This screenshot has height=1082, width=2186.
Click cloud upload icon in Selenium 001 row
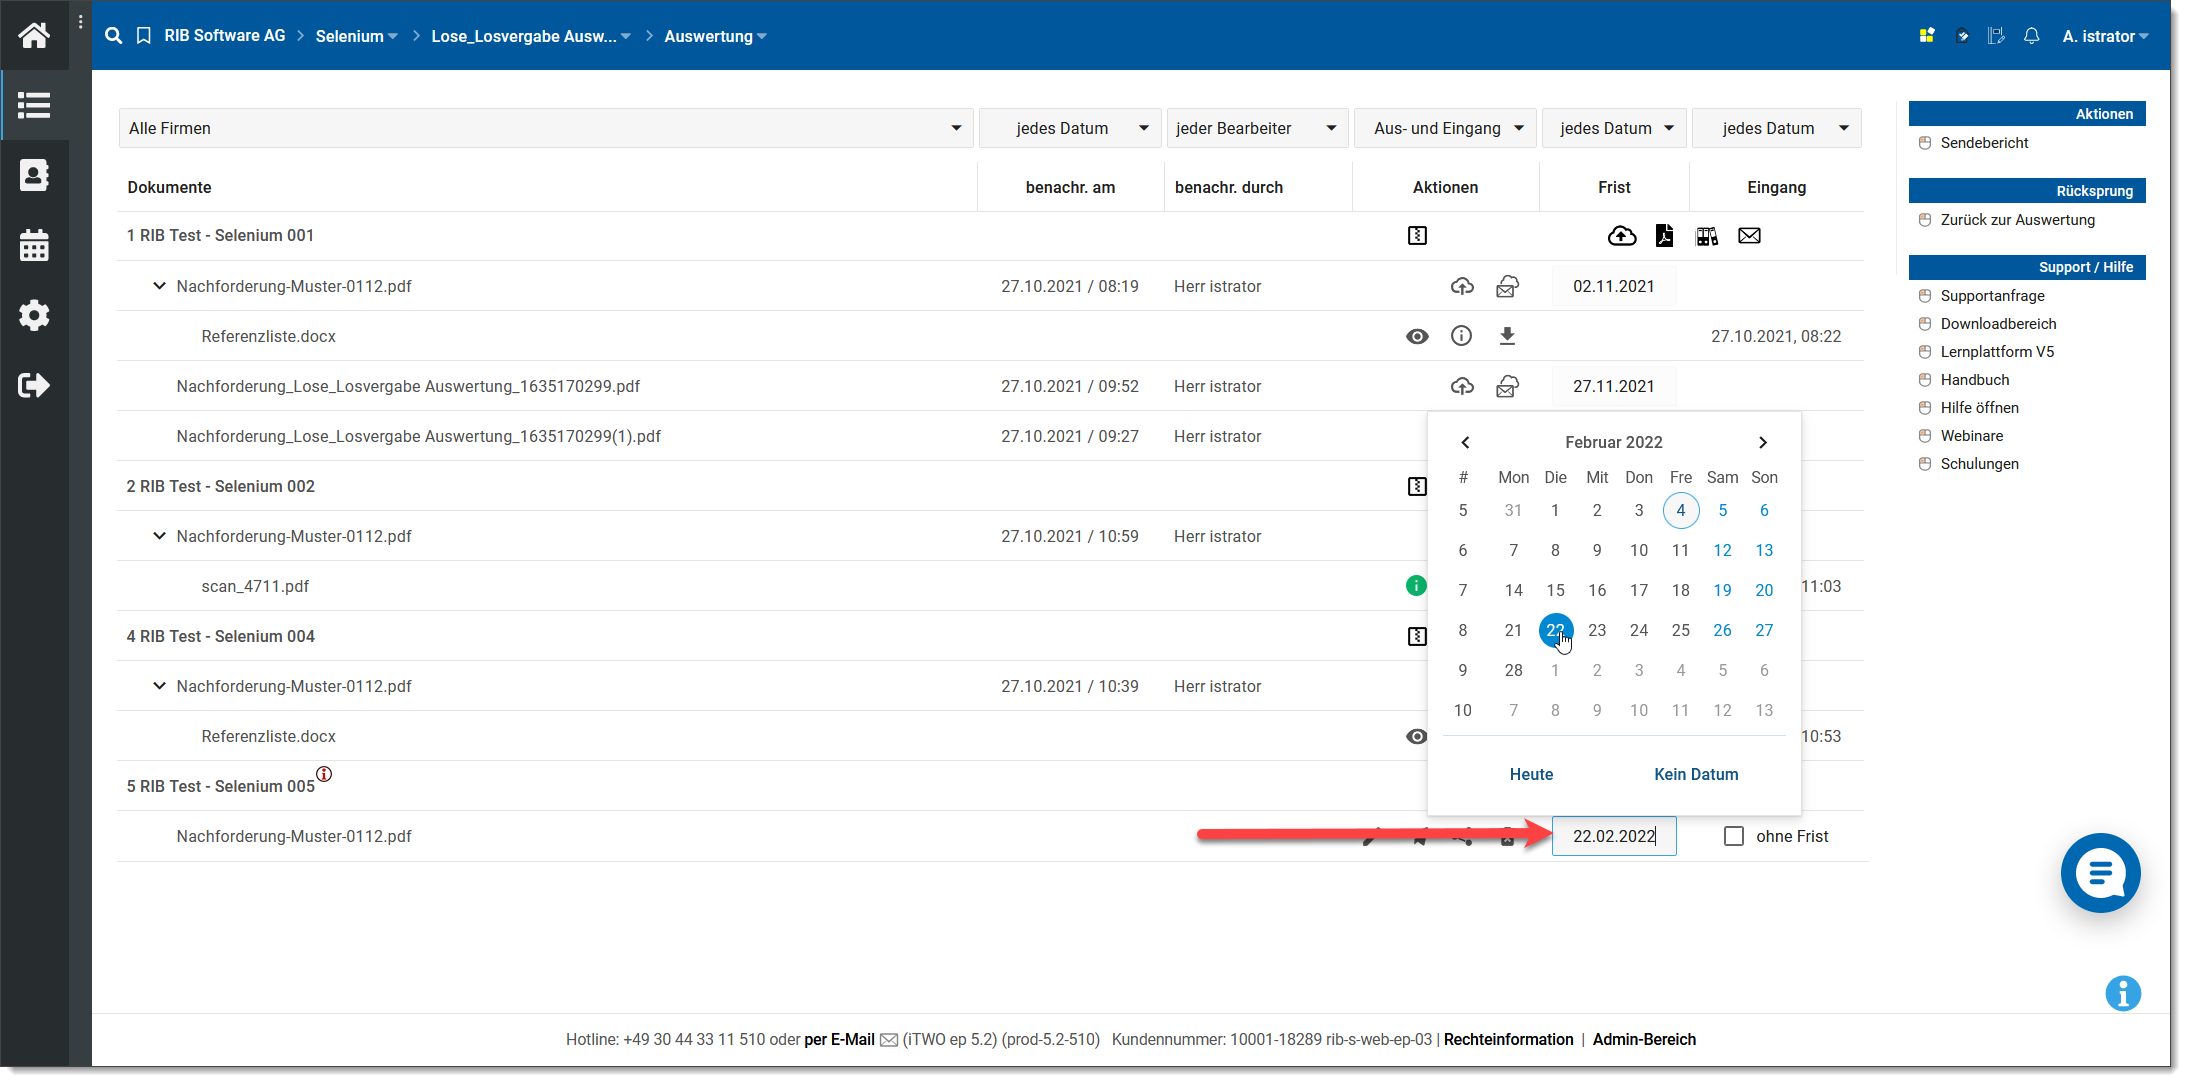click(1622, 236)
